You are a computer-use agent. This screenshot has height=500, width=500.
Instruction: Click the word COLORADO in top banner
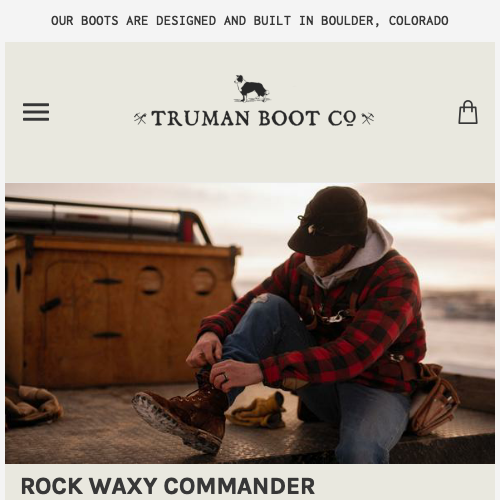tap(418, 21)
